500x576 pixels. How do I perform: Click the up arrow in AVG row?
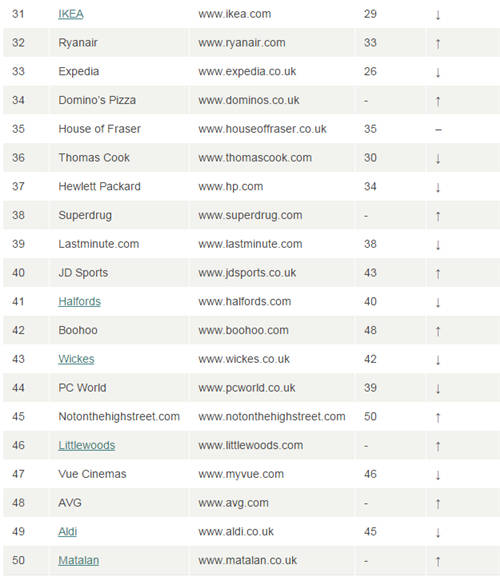(438, 504)
